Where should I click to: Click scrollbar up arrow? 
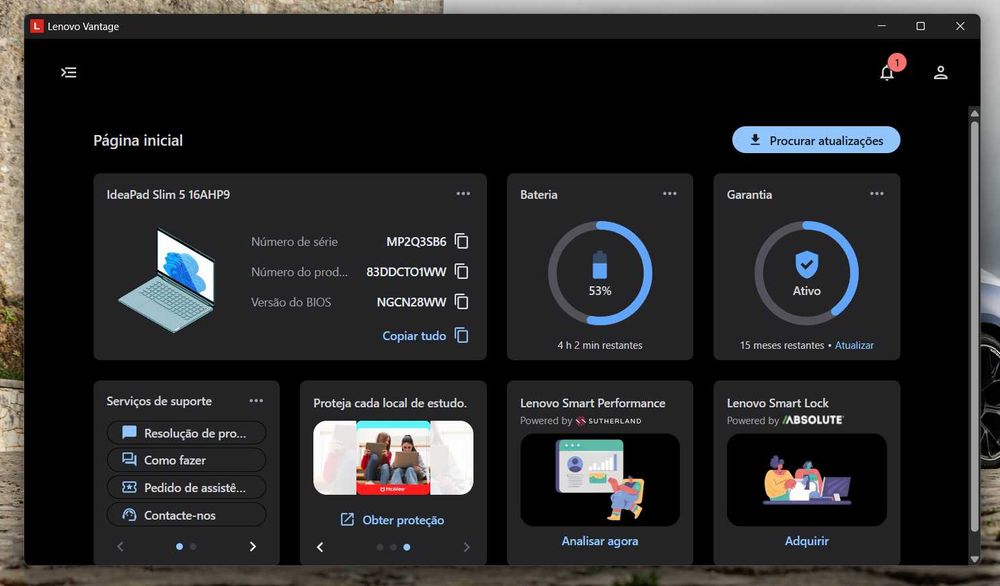coord(974,114)
